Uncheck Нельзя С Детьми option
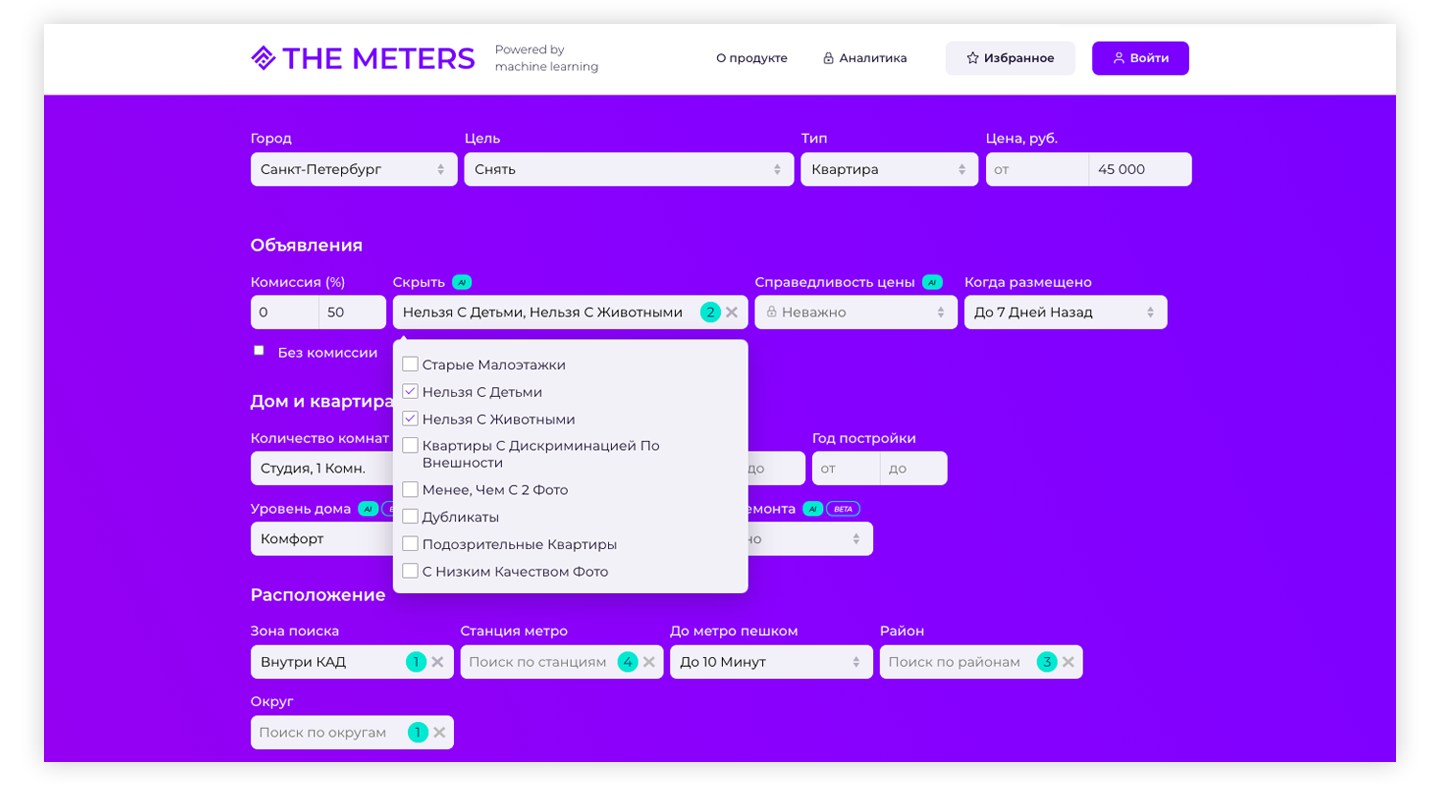The height and width of the screenshot is (786, 1440). 410,391
